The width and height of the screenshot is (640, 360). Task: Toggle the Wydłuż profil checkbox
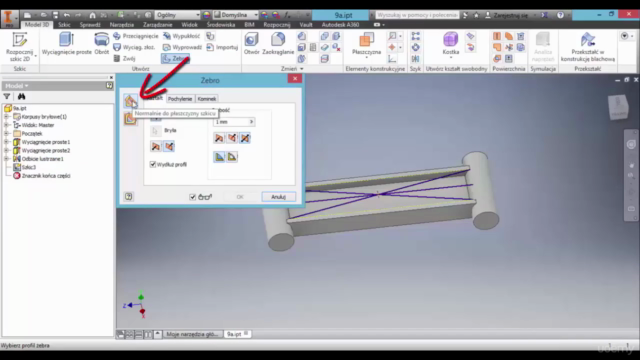[153, 164]
